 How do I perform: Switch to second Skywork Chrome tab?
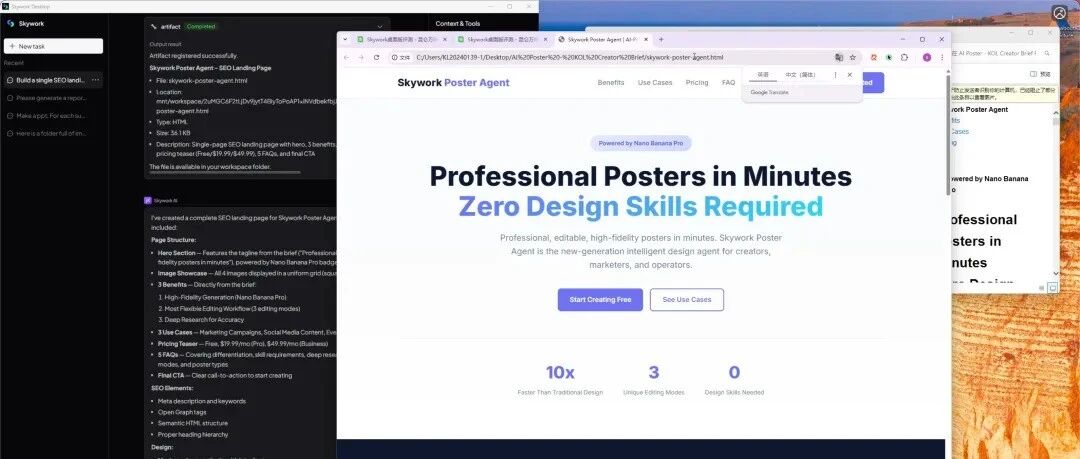501,39
